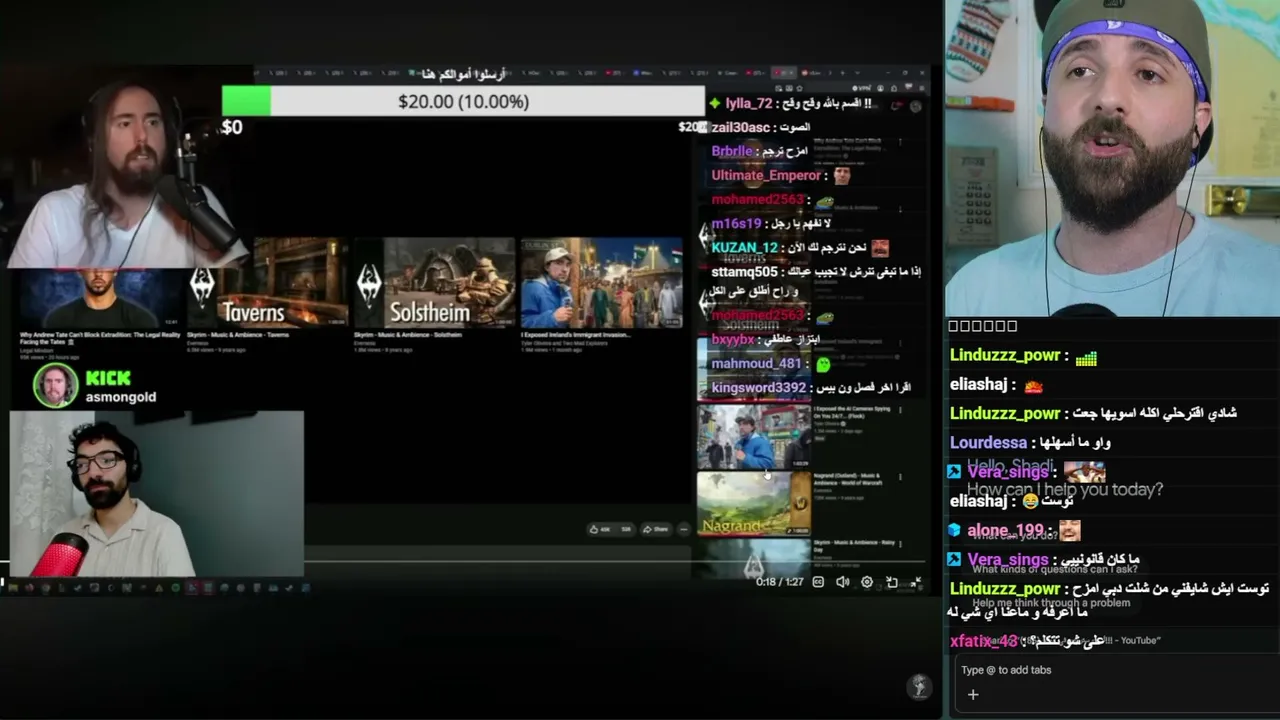1280x720 pixels.
Task: Click the miniplayer icon in player controls
Action: click(892, 582)
